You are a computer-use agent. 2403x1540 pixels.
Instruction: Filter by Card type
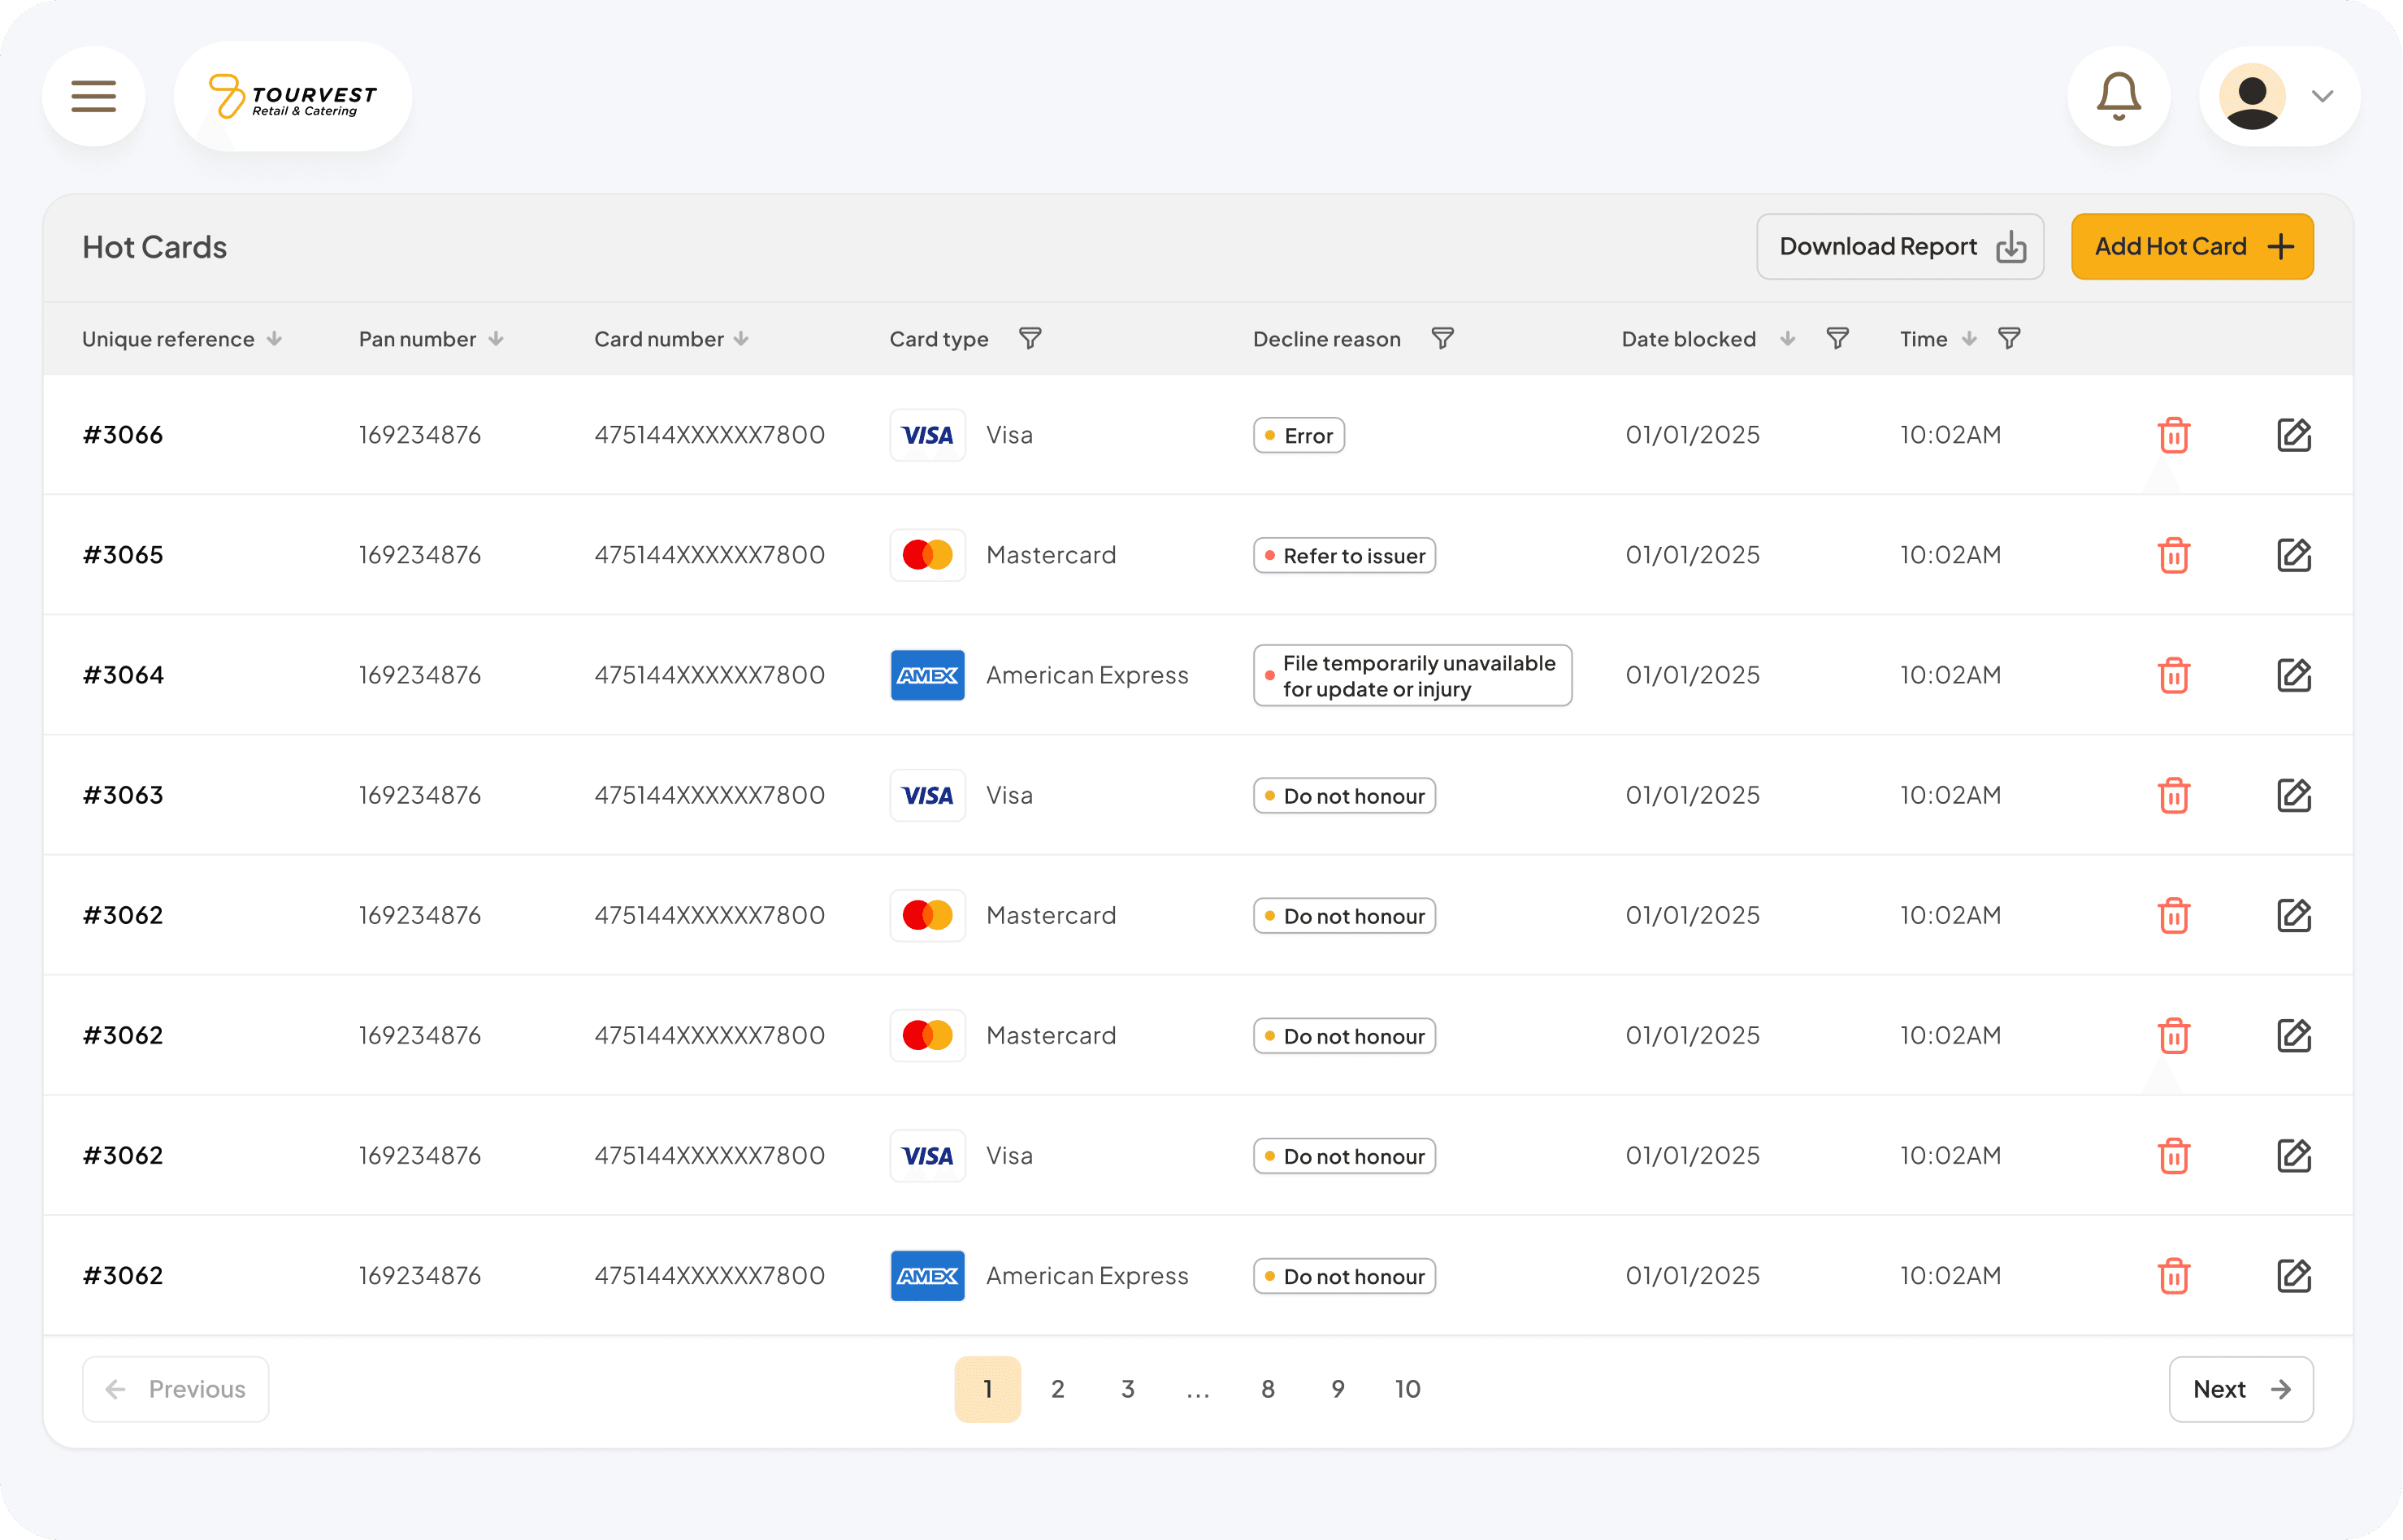1030,339
